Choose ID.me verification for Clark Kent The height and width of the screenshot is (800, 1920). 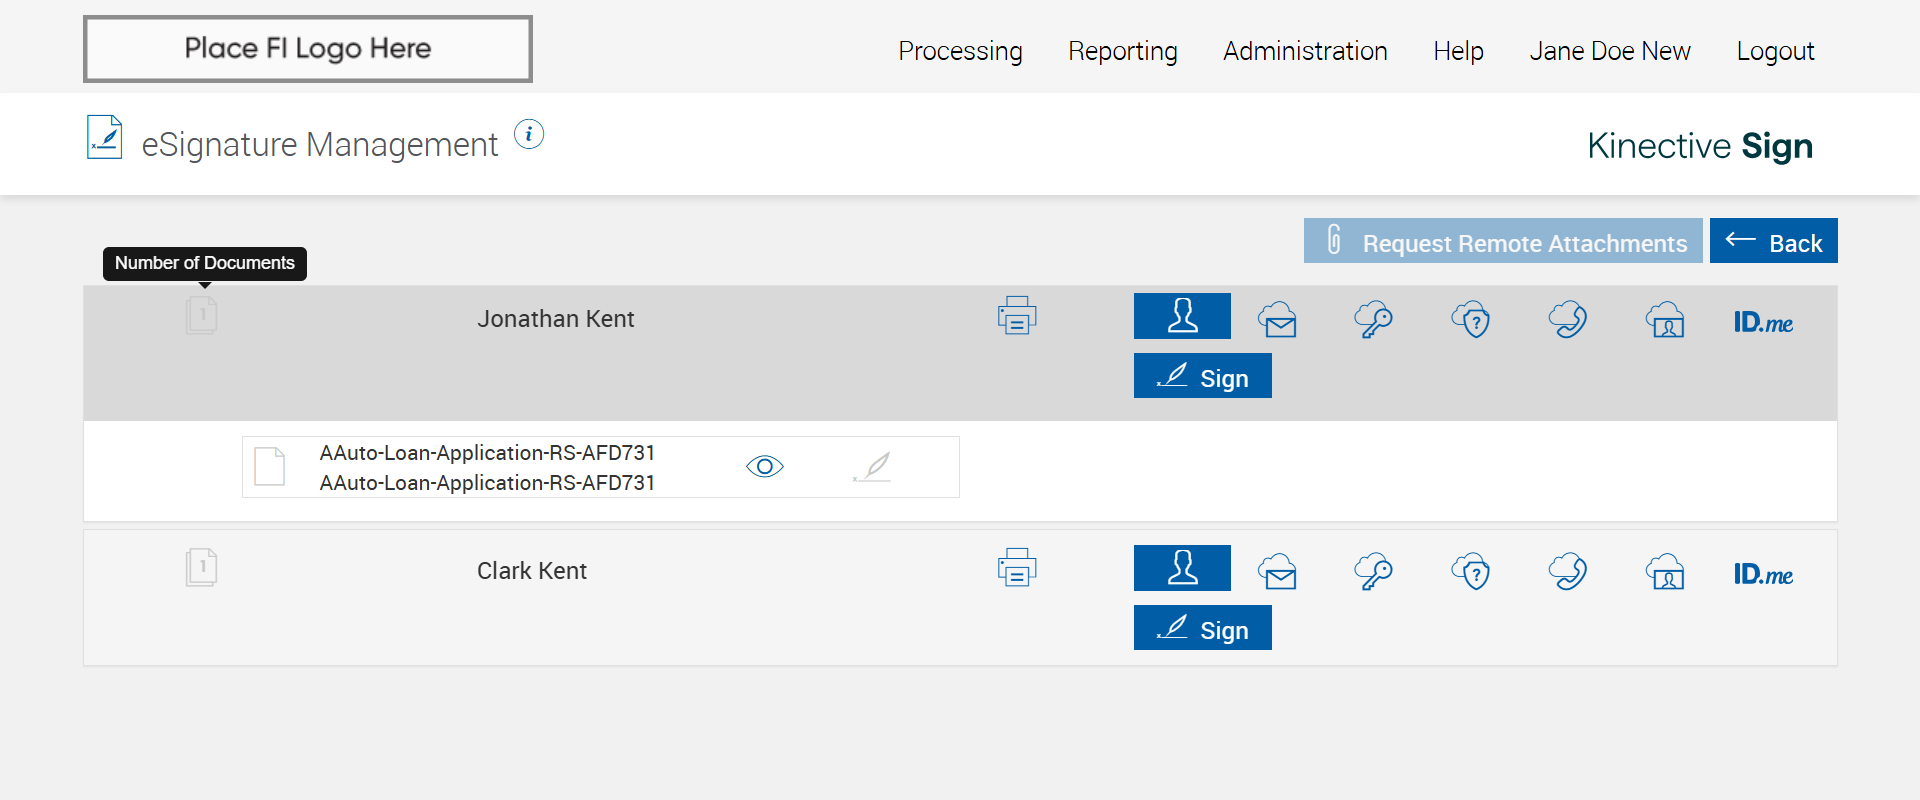1763,574
